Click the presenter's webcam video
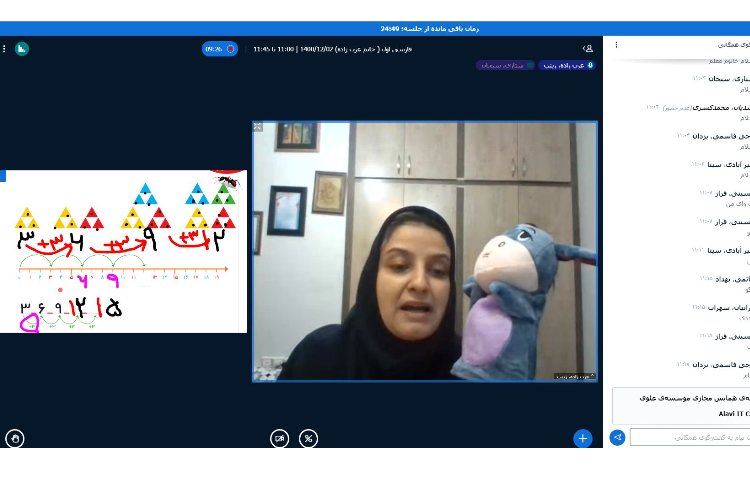Screen dimensions: 750x480 [425, 250]
